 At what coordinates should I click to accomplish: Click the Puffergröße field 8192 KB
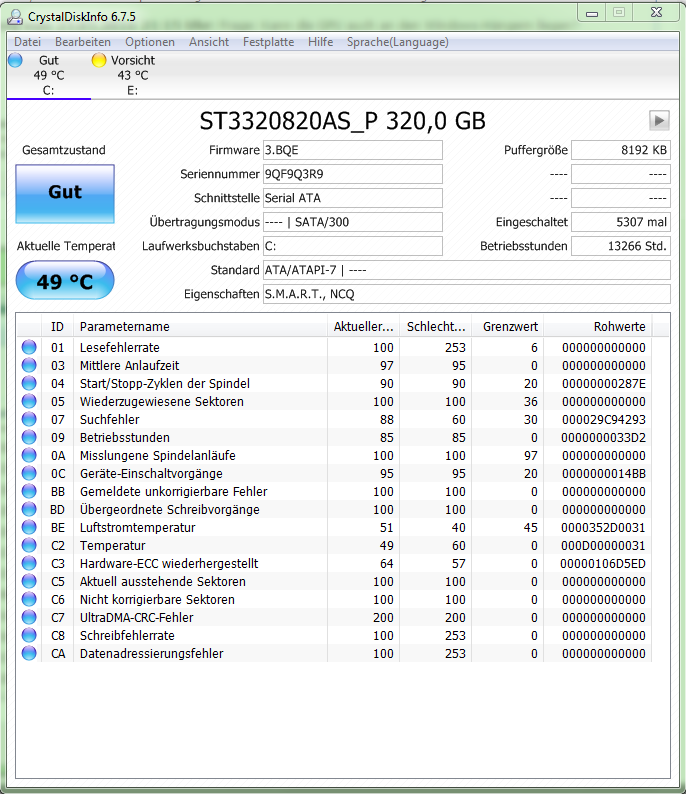621,150
